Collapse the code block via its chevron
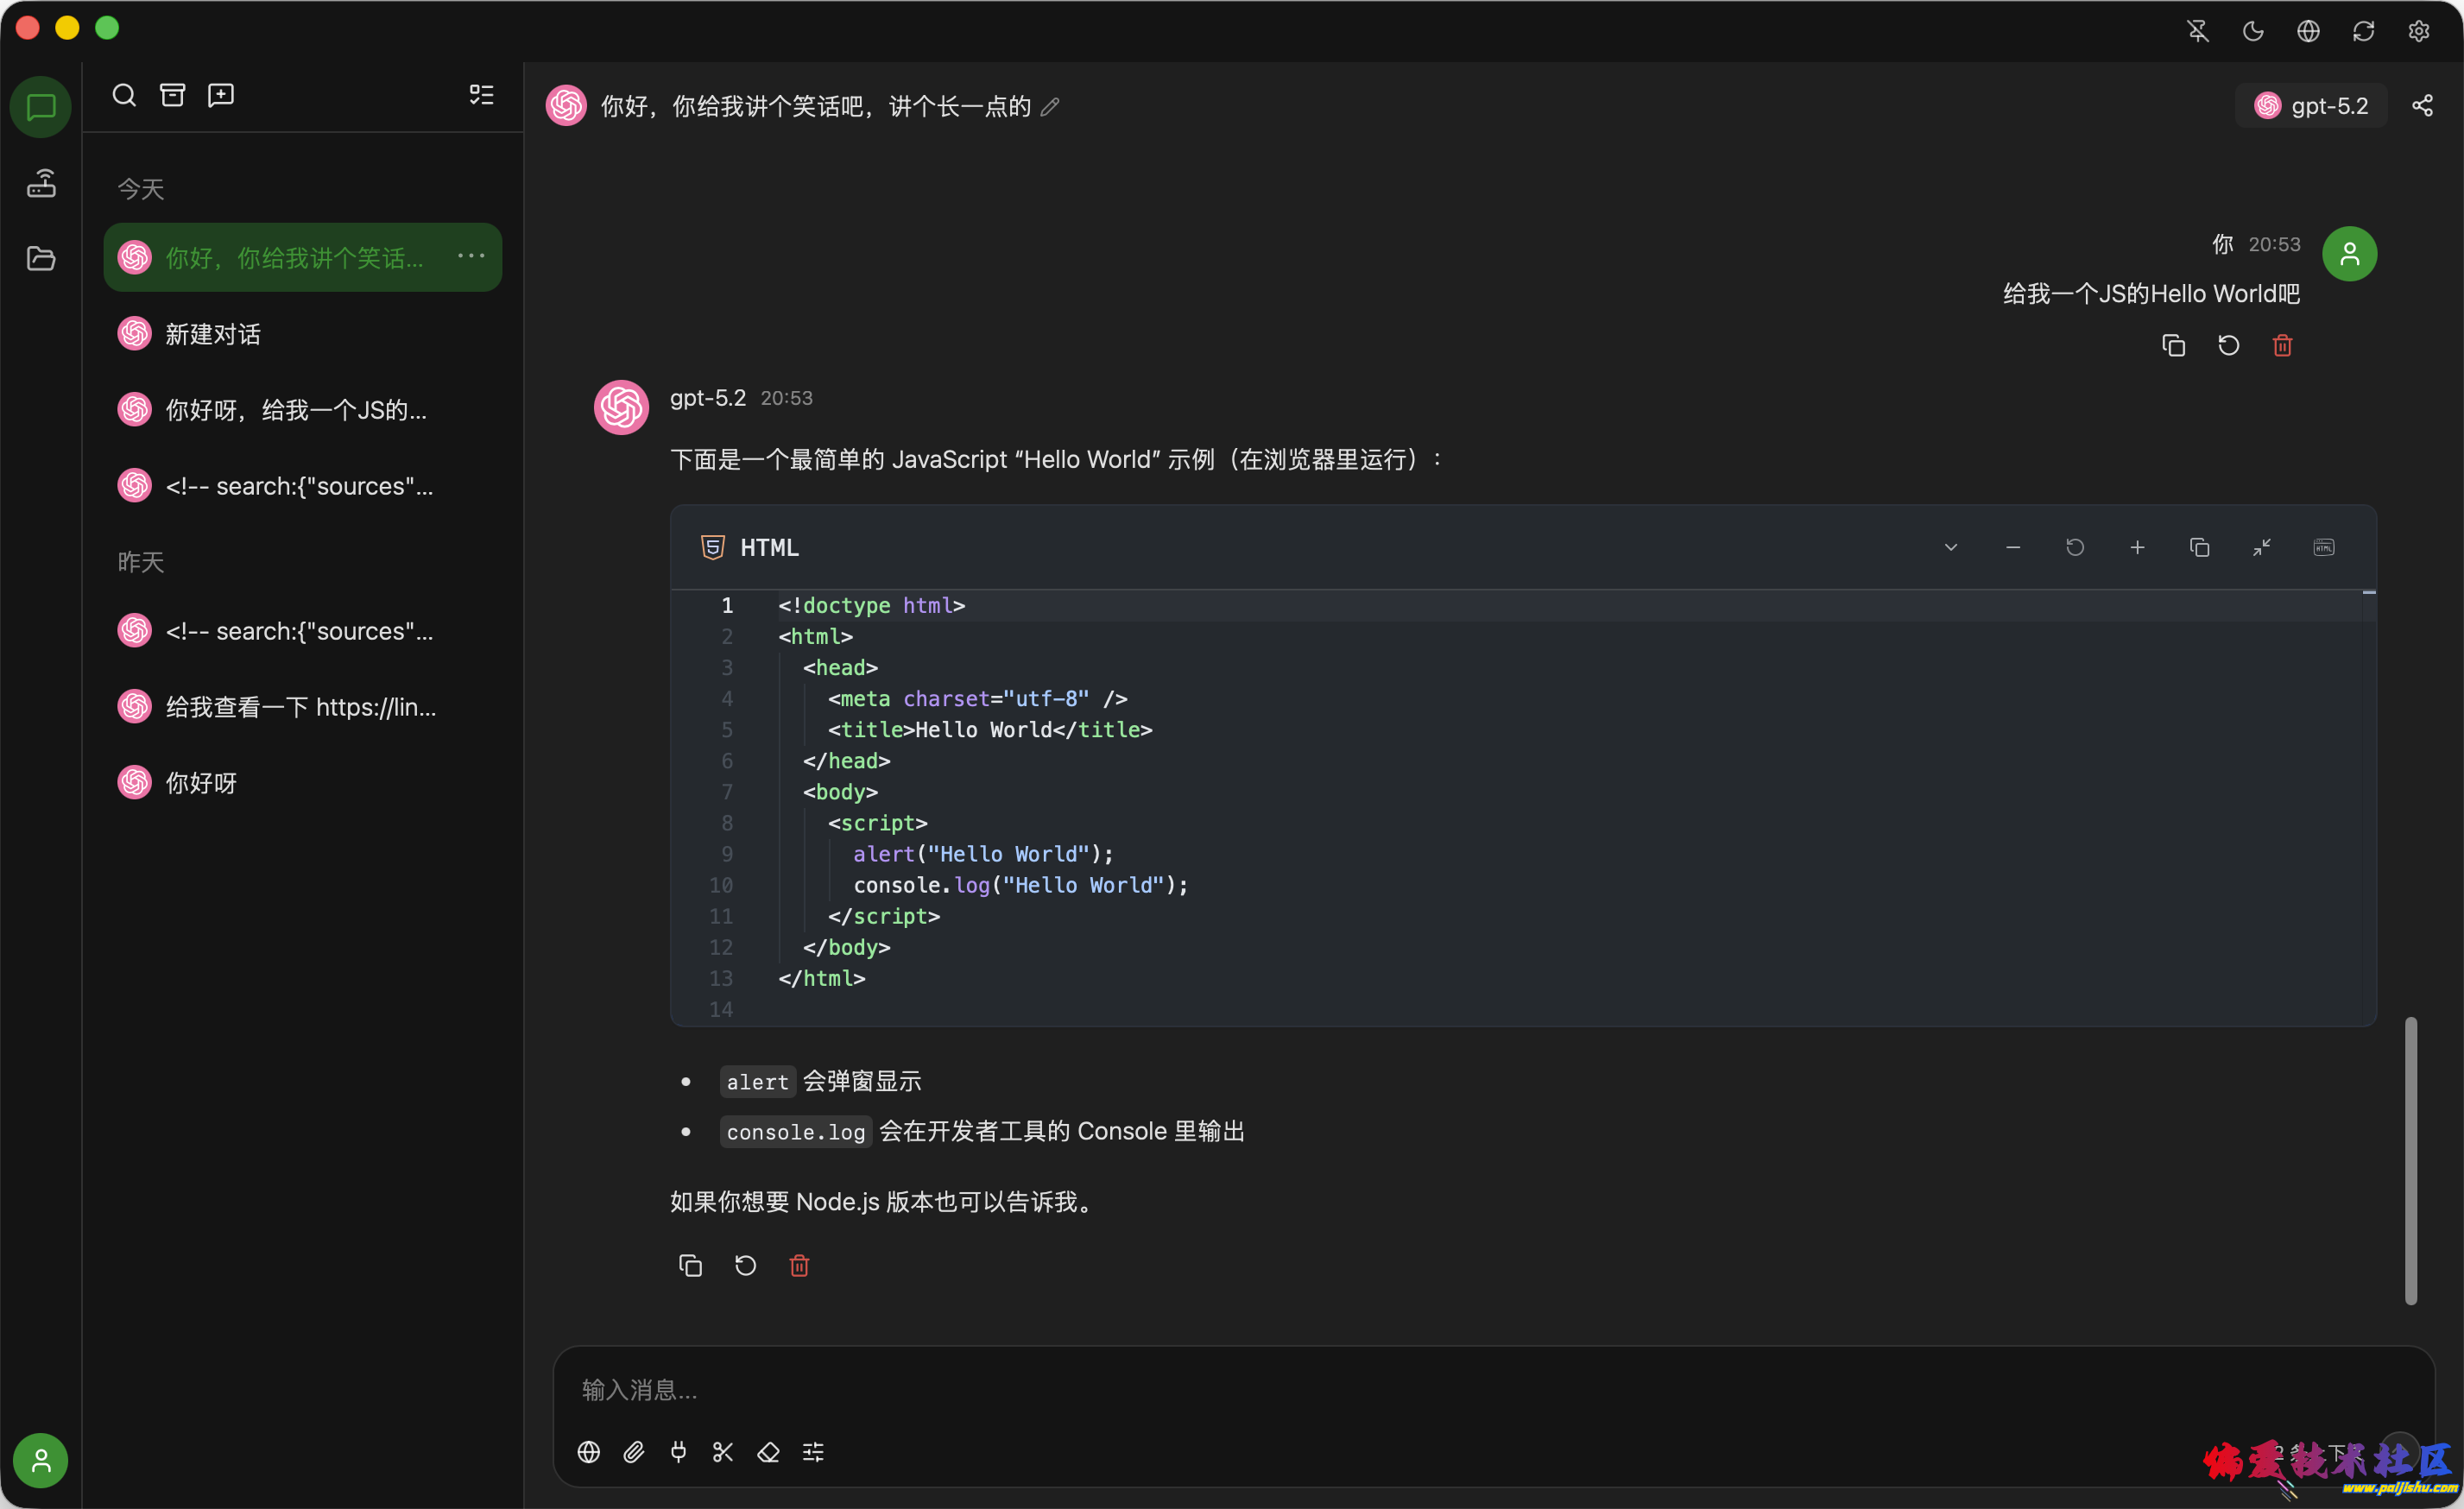The image size is (2464, 1509). [x=1951, y=547]
